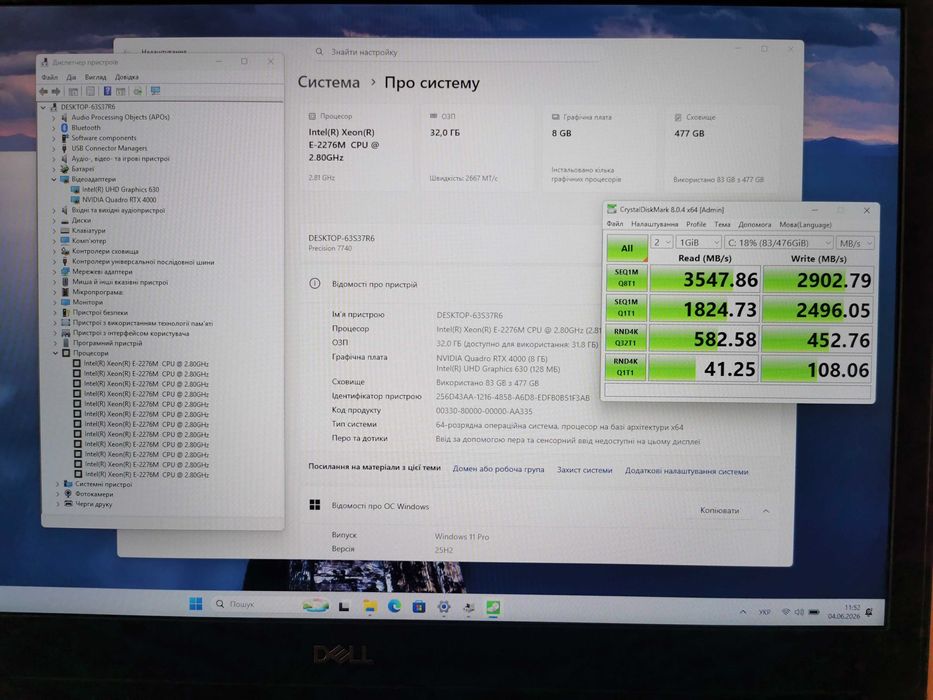Expand the Батареї category
The height and width of the screenshot is (700, 933).
click(x=54, y=168)
